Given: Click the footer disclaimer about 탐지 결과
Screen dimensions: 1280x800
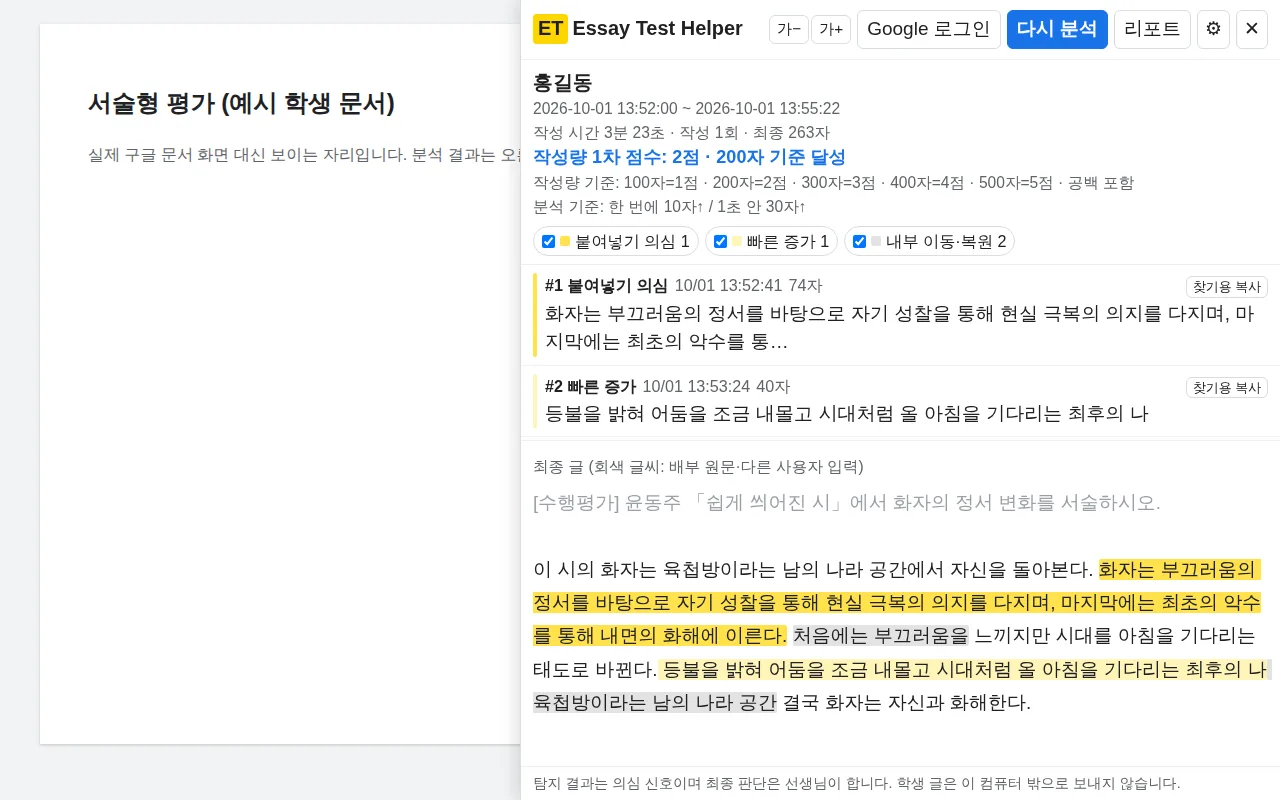Looking at the screenshot, I should click(857, 783).
